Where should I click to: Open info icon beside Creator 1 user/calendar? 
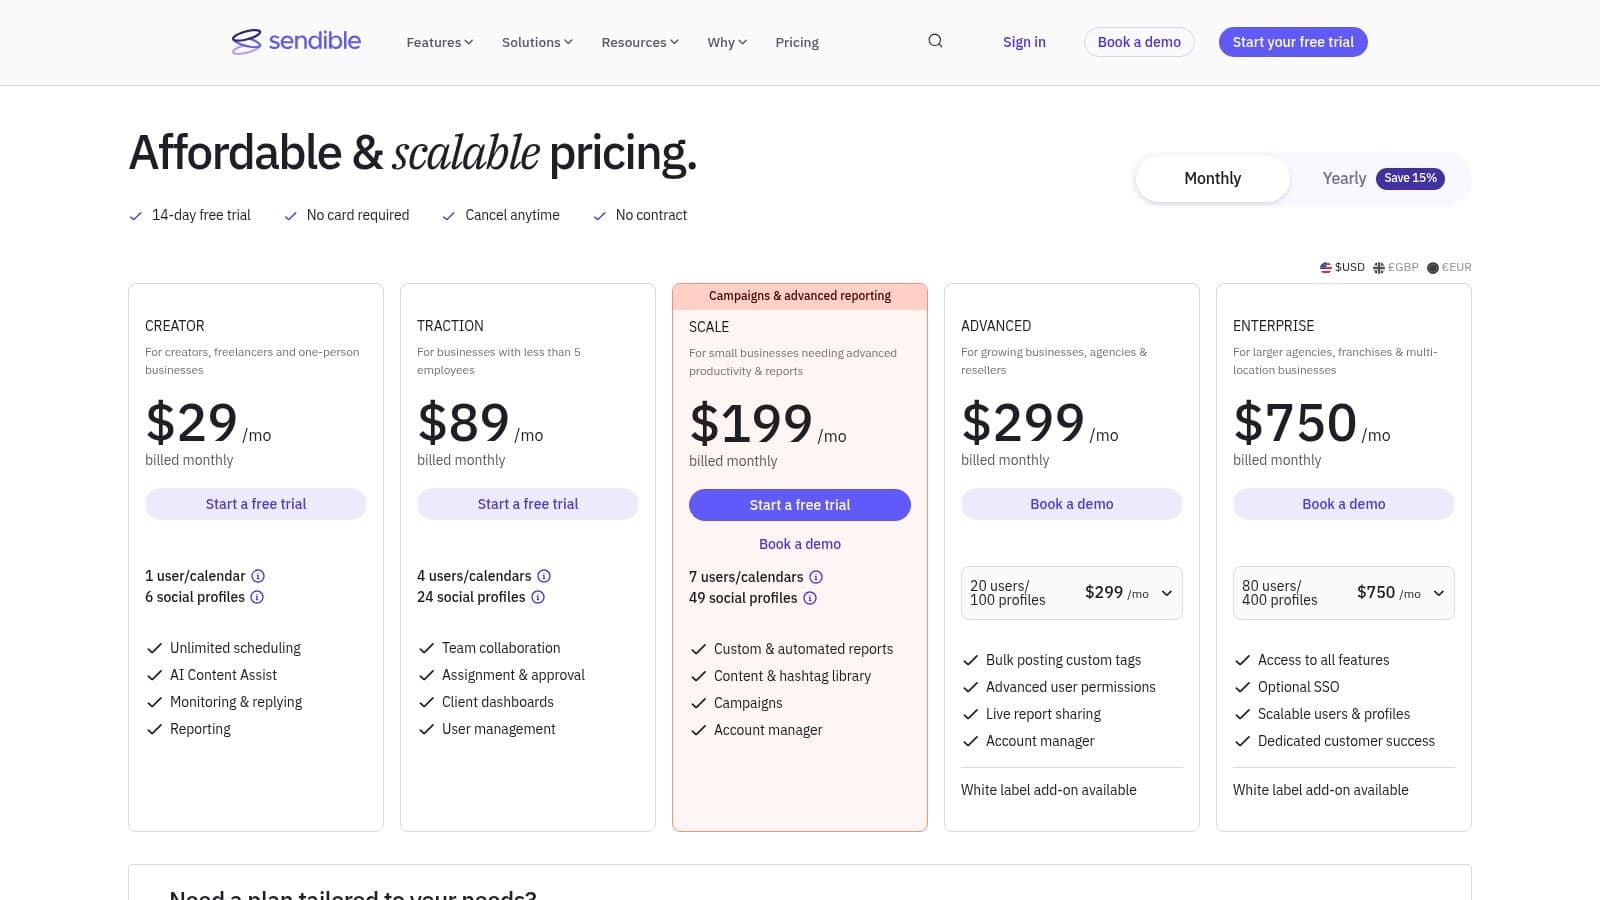point(258,576)
